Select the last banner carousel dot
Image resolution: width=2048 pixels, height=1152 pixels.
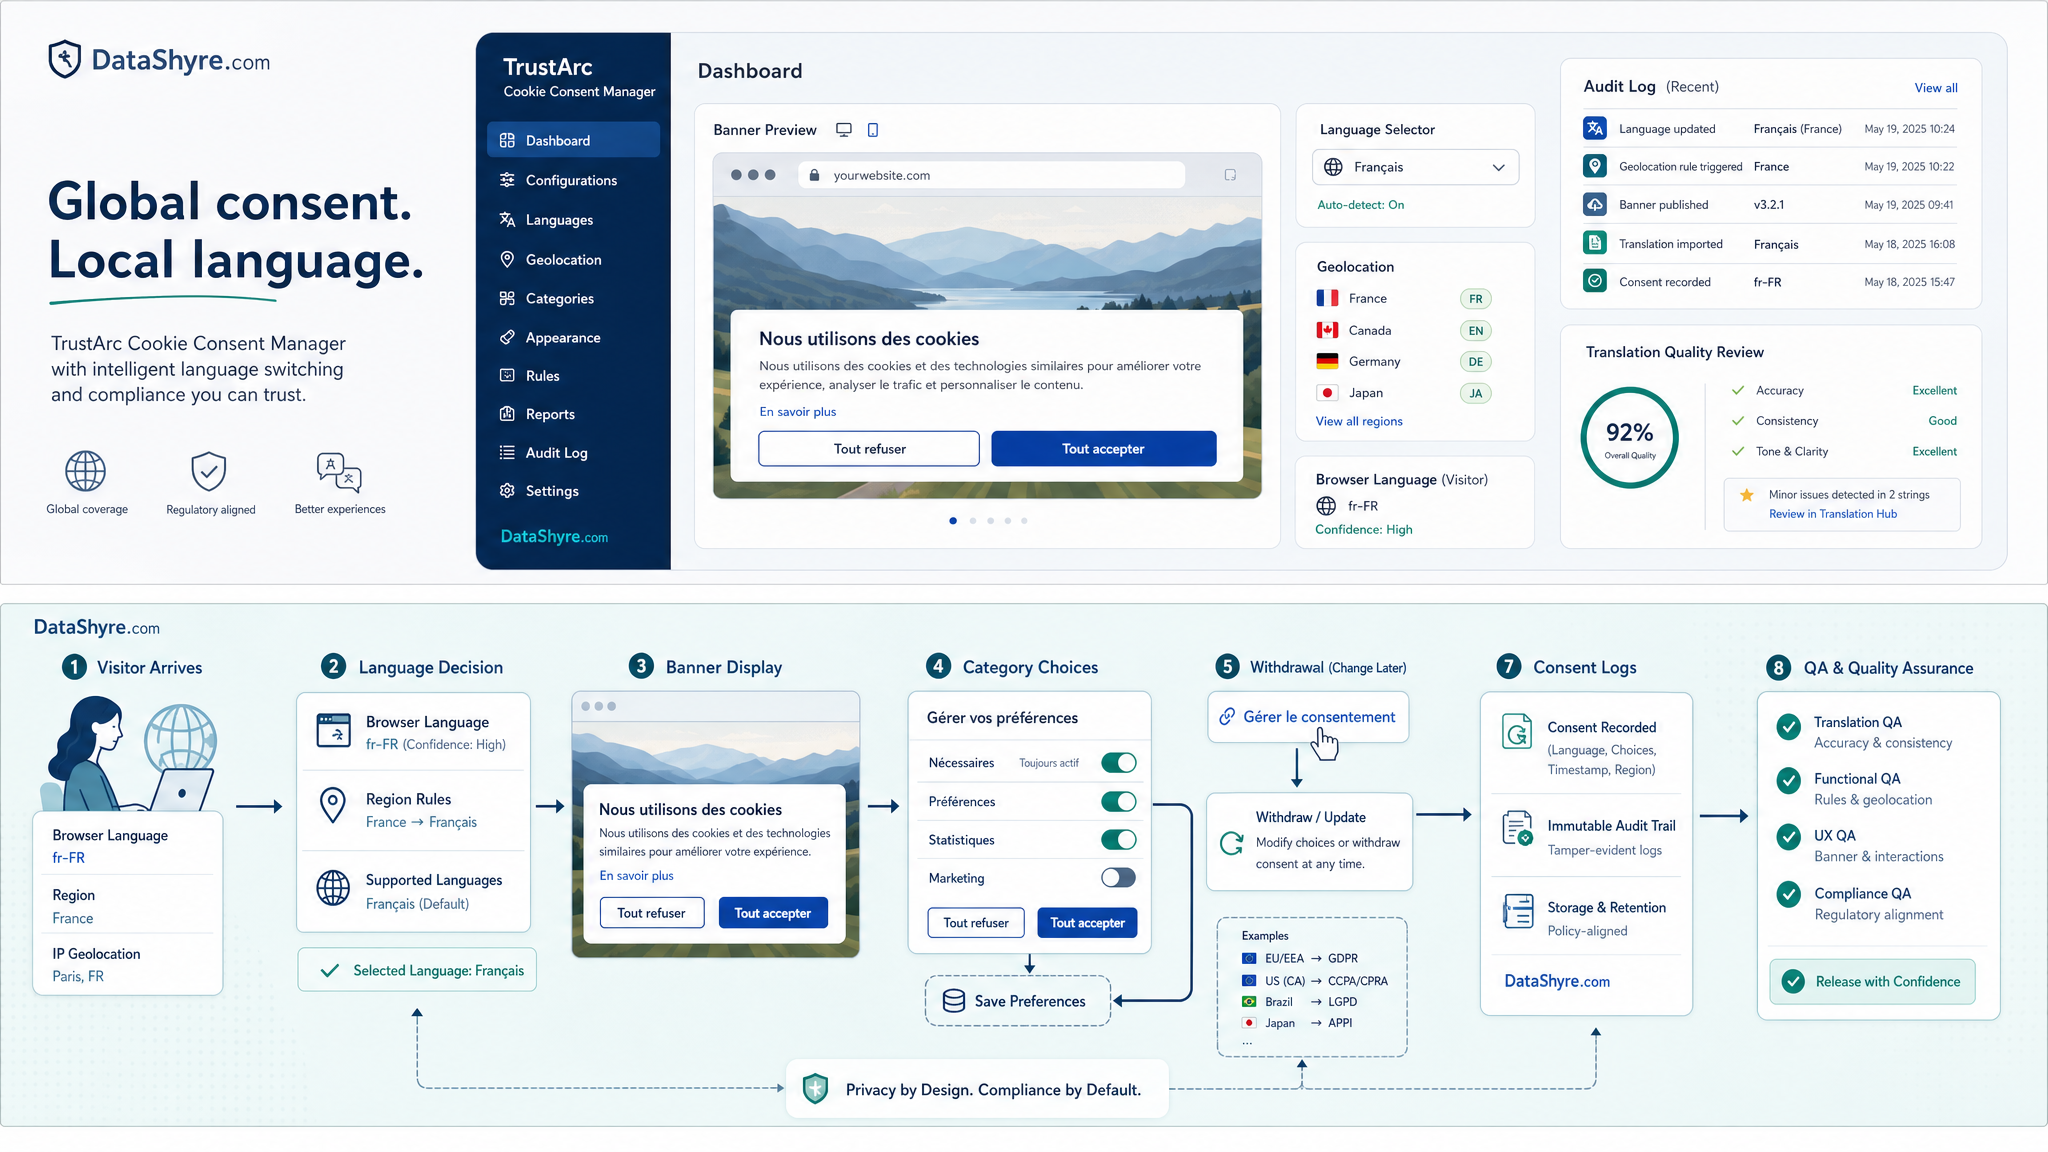[1024, 521]
